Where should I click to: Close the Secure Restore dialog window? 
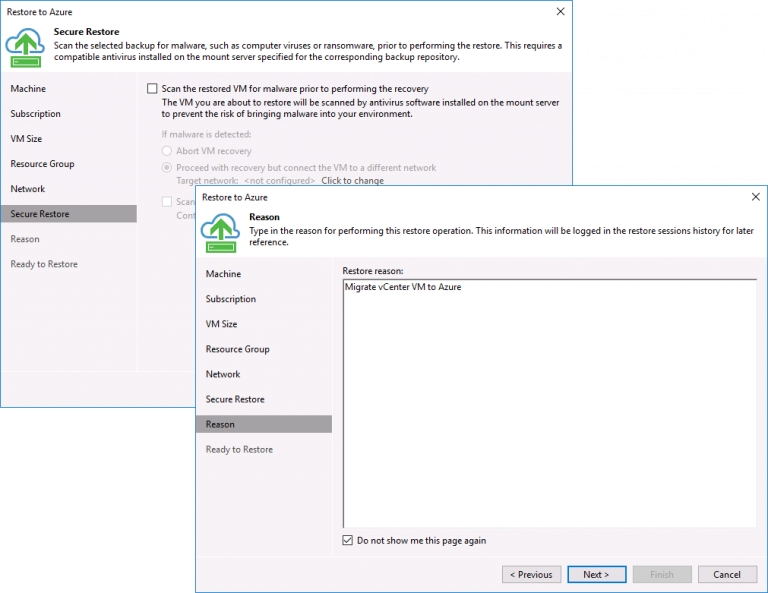click(x=560, y=11)
